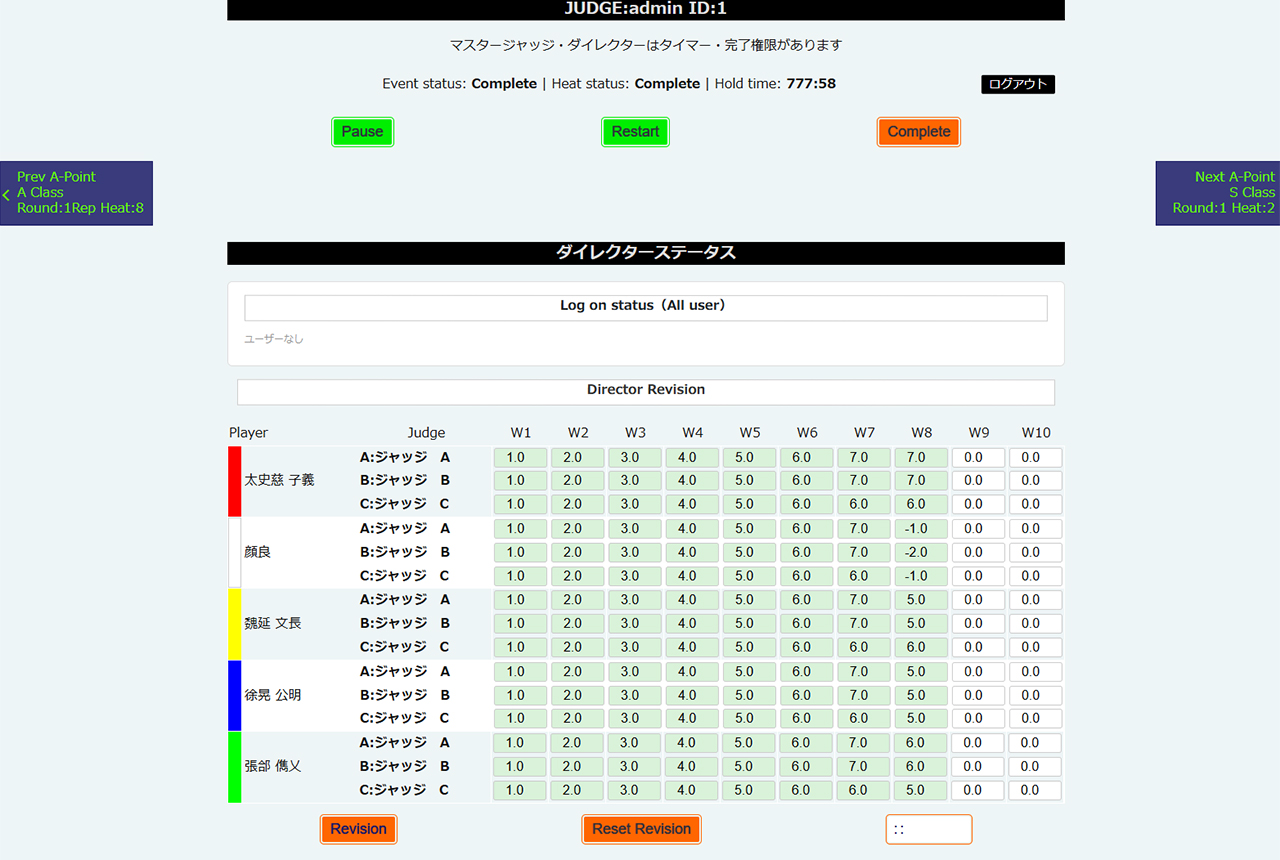Edit 張郃 儁乂 Judge A W7 score 7.0
The width and height of the screenshot is (1280, 860).
(864, 743)
